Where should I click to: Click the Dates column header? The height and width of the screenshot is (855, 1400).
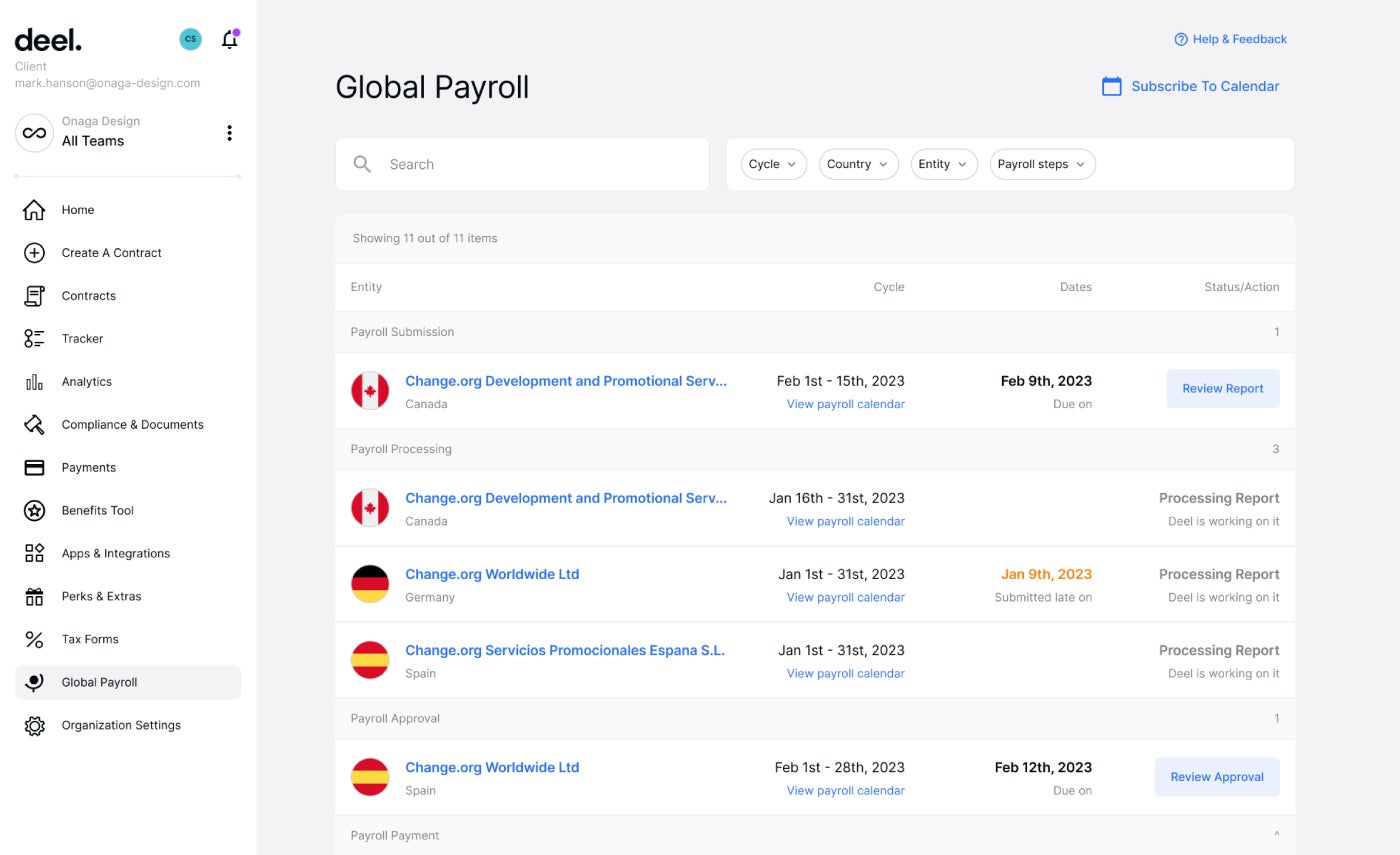click(x=1076, y=287)
